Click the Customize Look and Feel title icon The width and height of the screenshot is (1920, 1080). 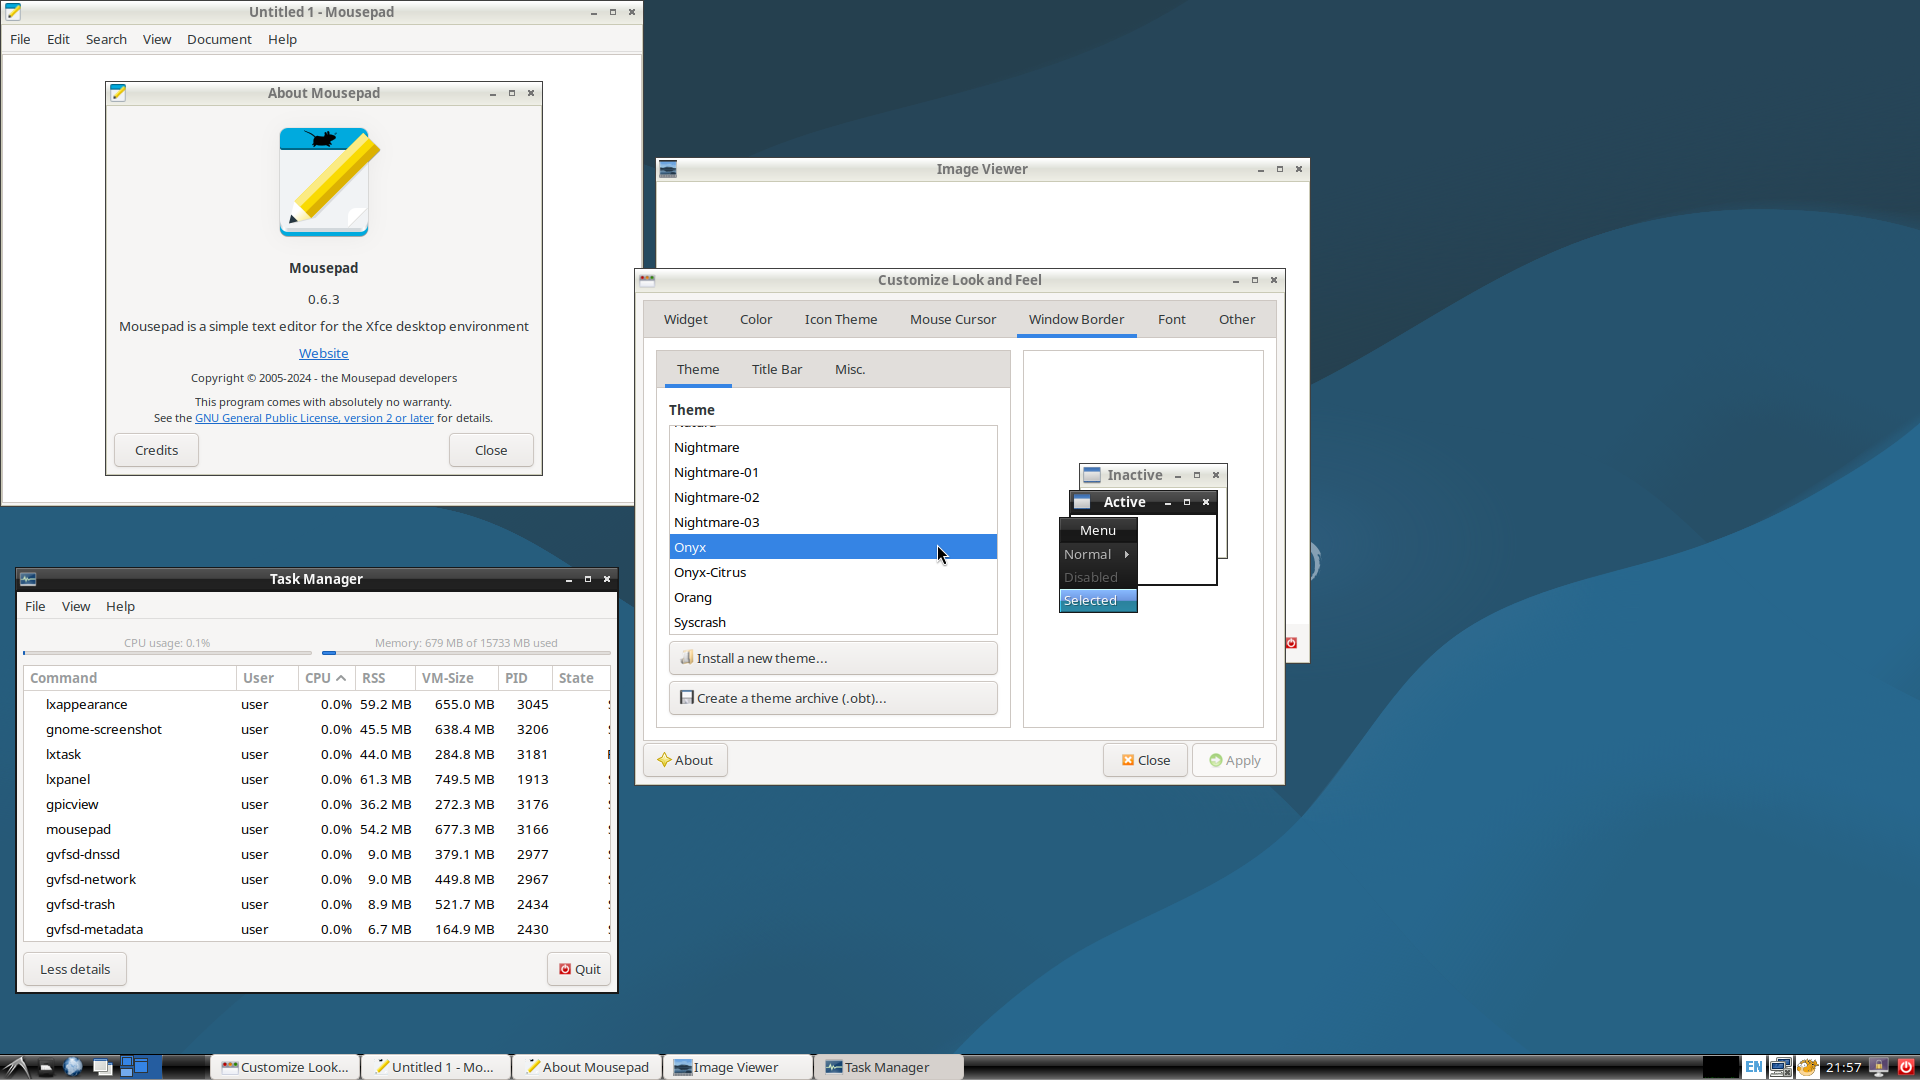[x=647, y=280]
